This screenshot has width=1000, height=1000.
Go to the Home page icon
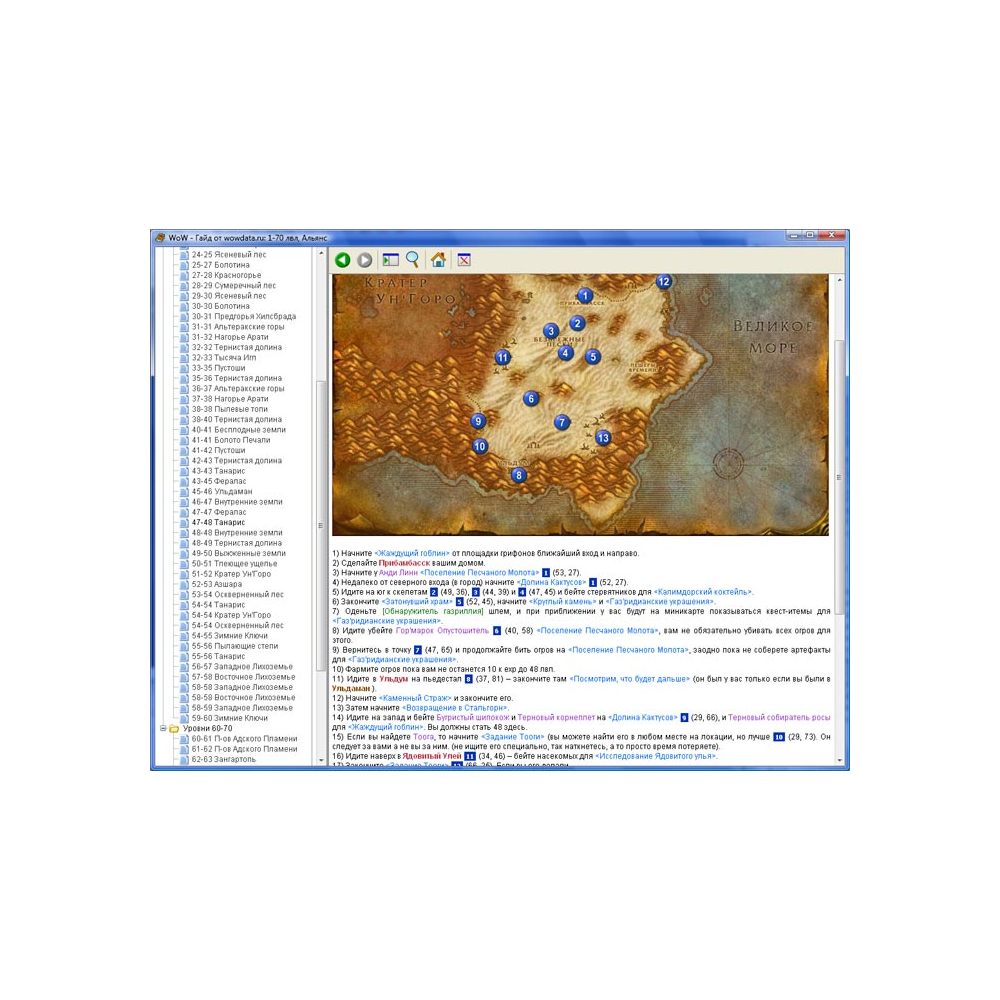pyautogui.click(x=438, y=260)
